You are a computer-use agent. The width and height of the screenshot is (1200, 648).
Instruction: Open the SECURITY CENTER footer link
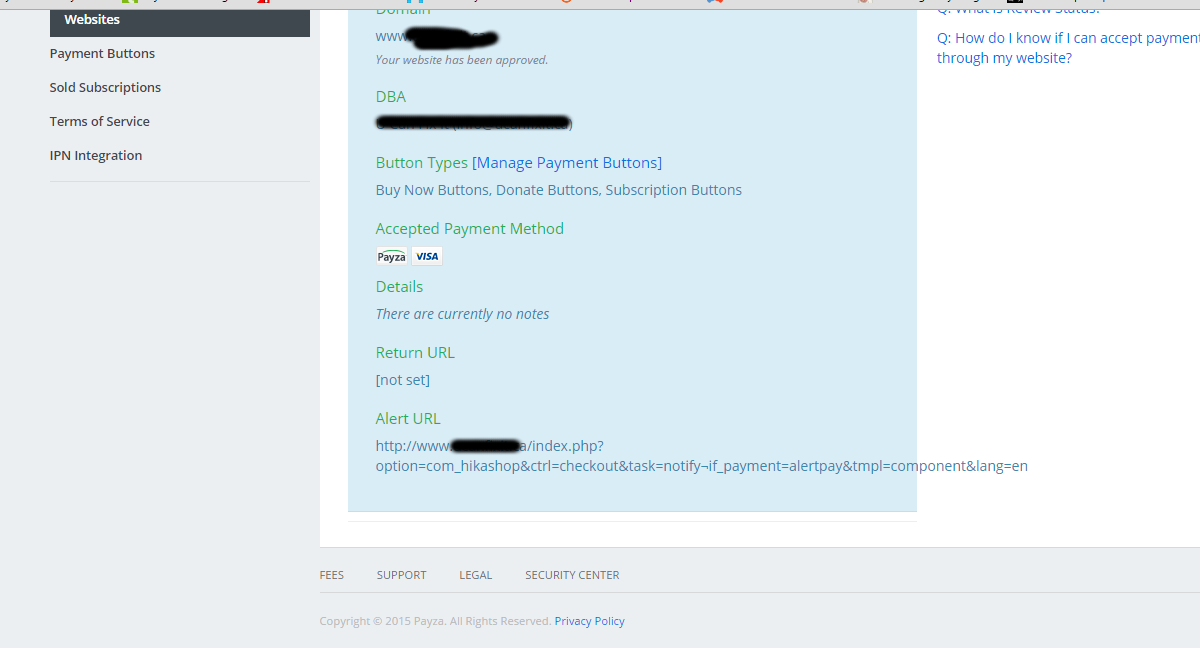click(572, 575)
